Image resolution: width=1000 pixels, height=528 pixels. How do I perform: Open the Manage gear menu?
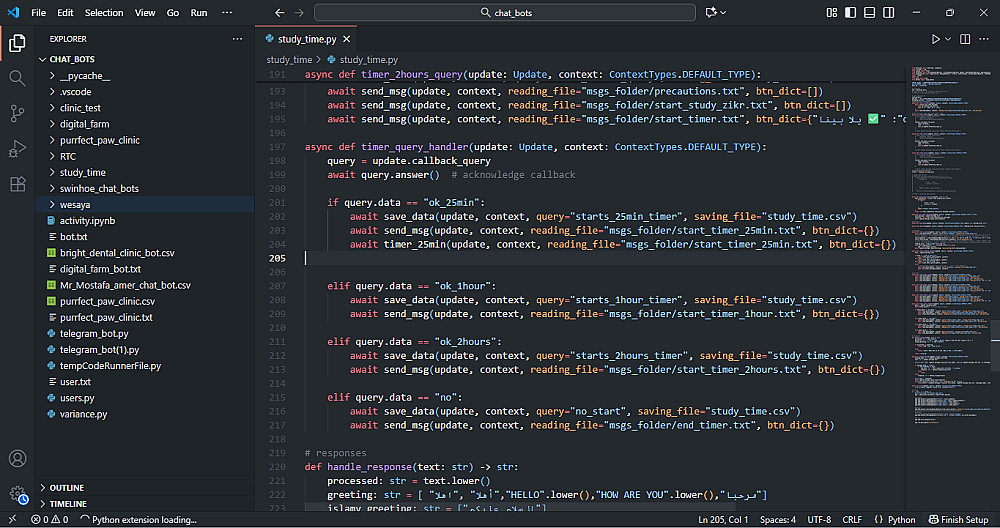click(17, 494)
